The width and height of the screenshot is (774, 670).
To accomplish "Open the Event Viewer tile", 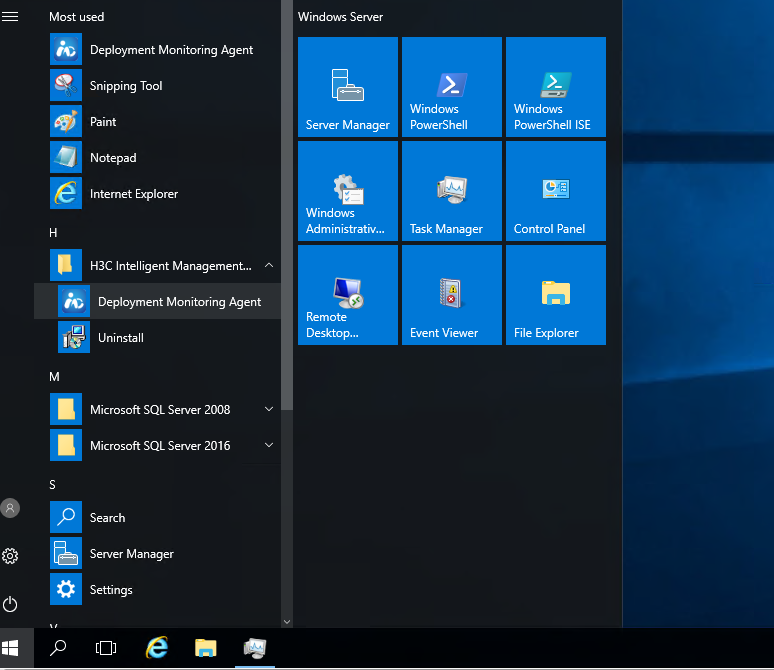I will pos(452,295).
